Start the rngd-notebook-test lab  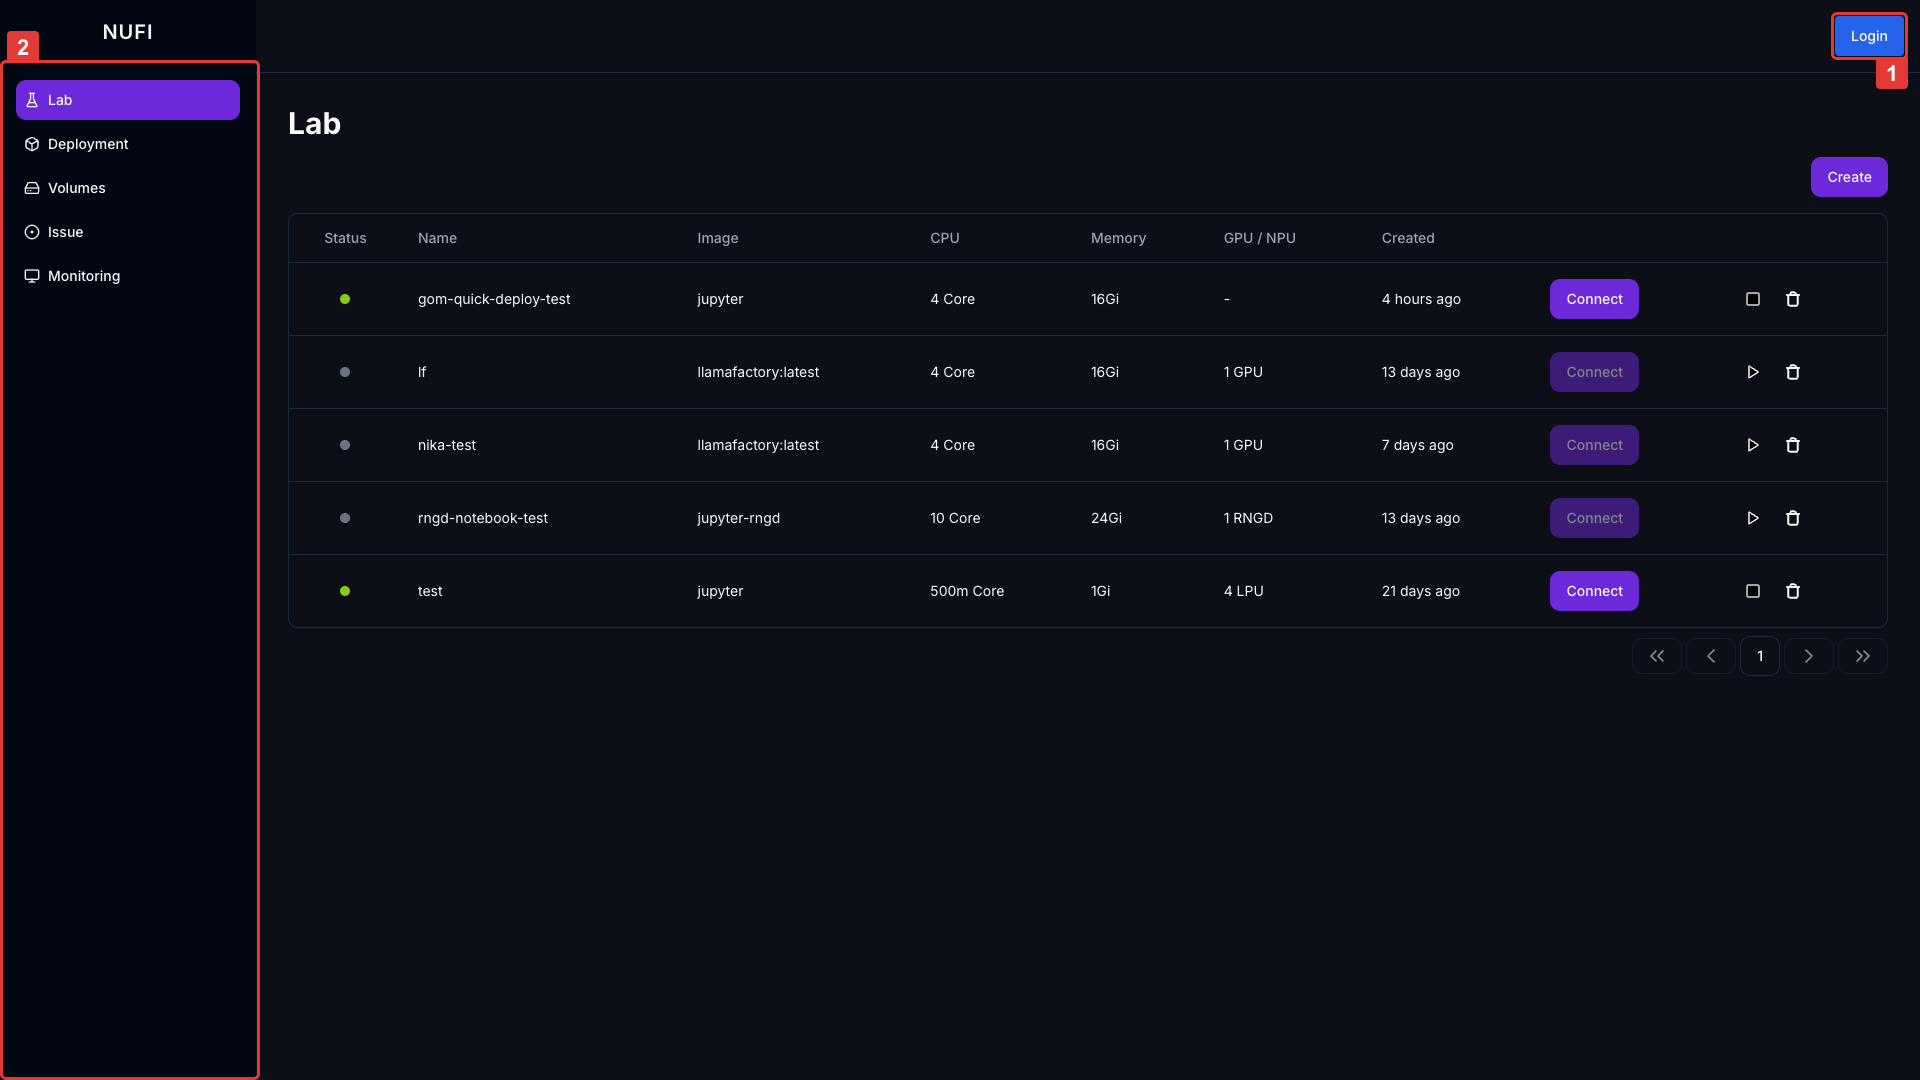(1752, 518)
